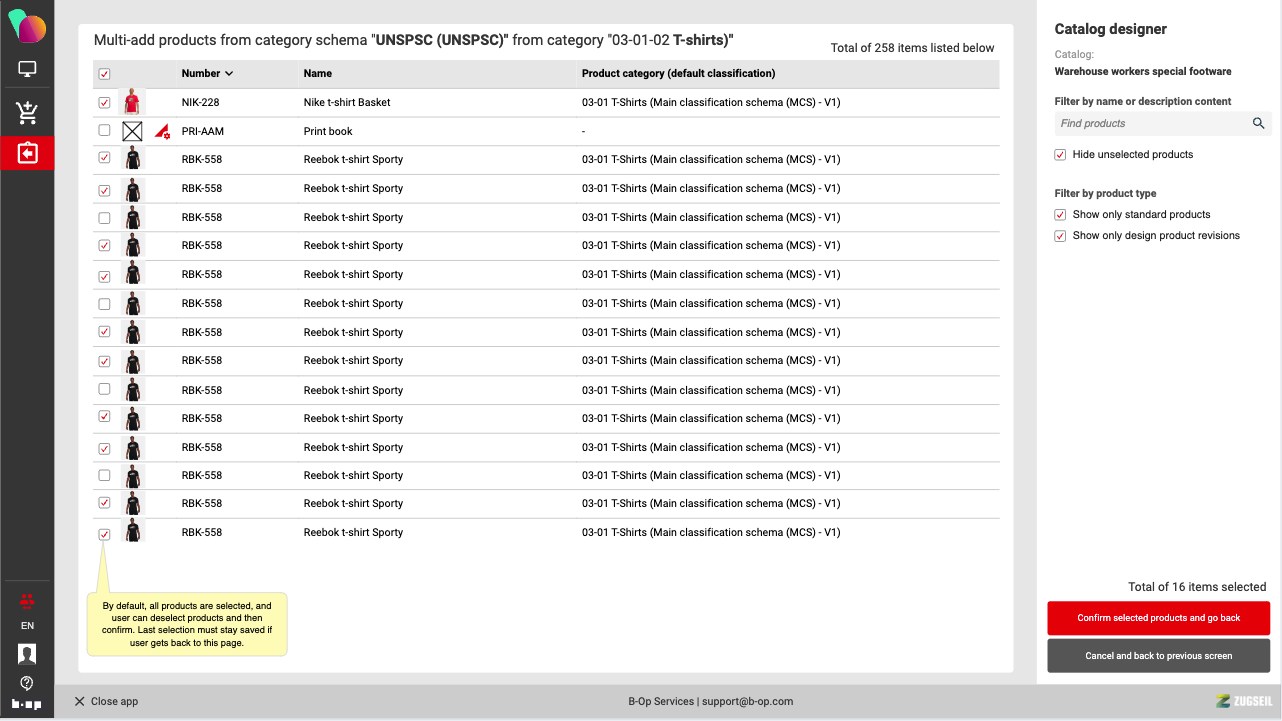Click the colorful app logo at top-left

tap(27, 26)
